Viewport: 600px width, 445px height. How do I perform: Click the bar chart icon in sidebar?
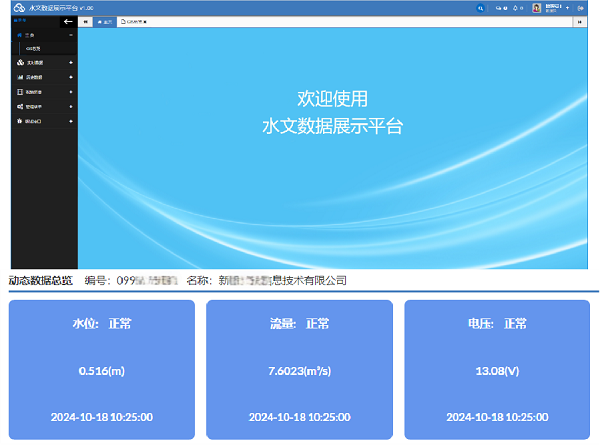[20, 77]
